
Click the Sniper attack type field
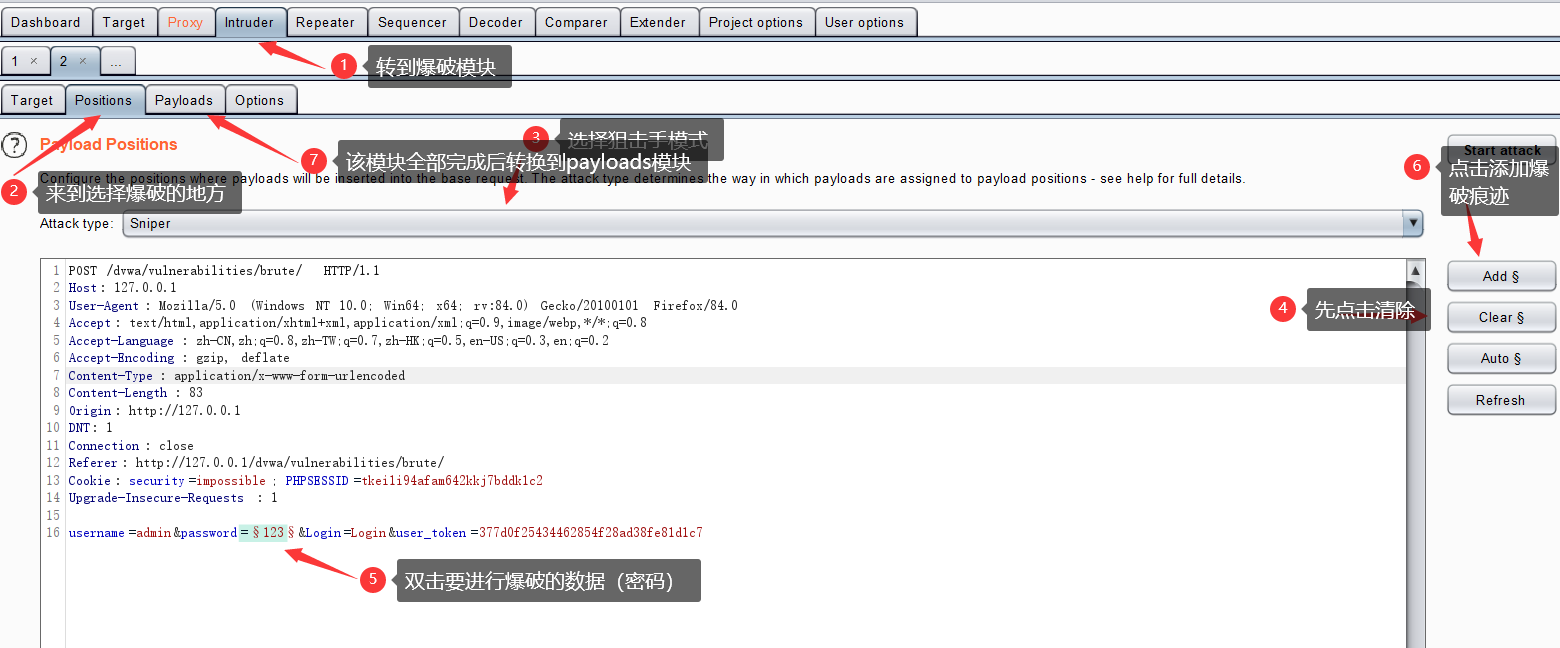coord(772,223)
